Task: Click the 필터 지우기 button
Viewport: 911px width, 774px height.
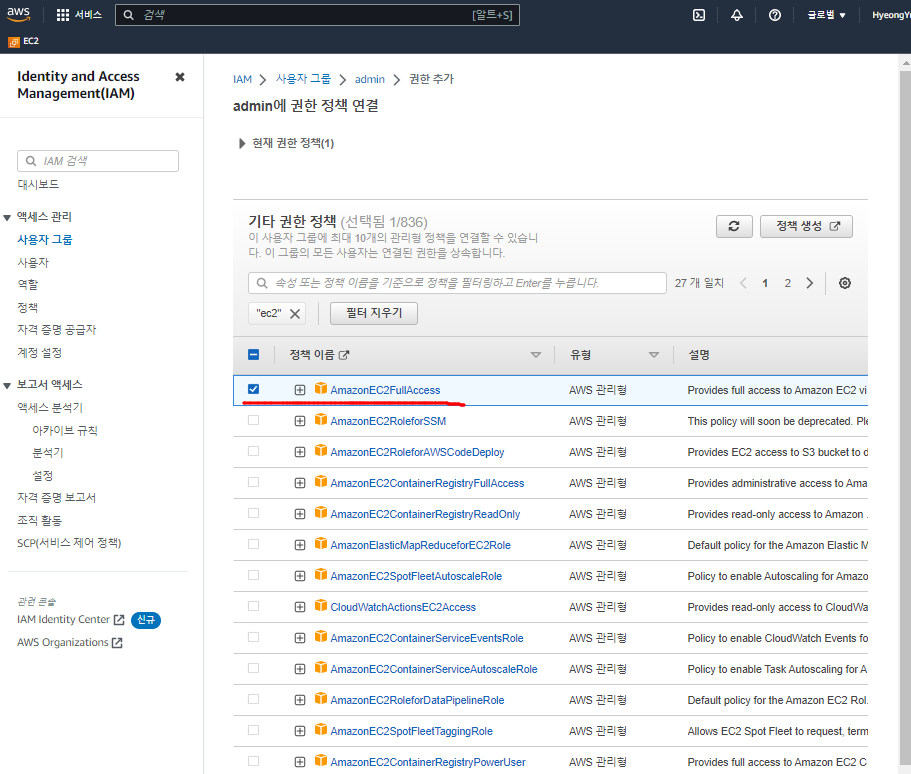Action: coord(374,313)
